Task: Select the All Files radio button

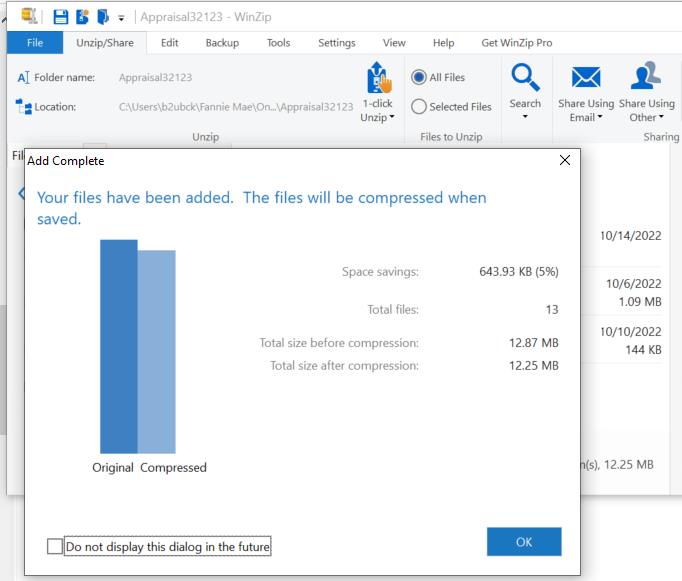Action: tap(419, 77)
